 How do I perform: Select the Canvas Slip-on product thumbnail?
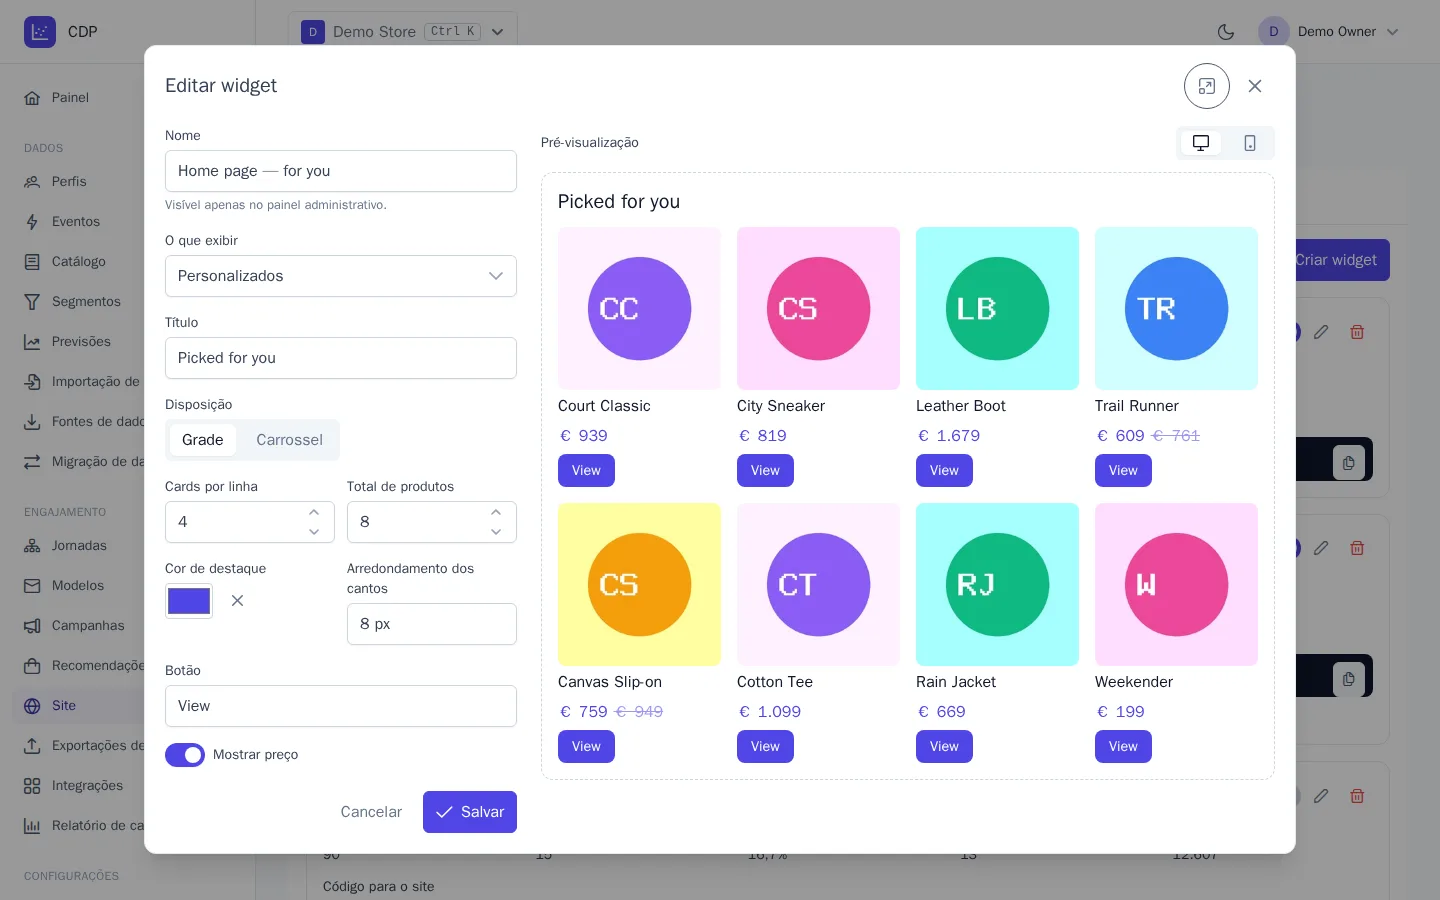(639, 584)
